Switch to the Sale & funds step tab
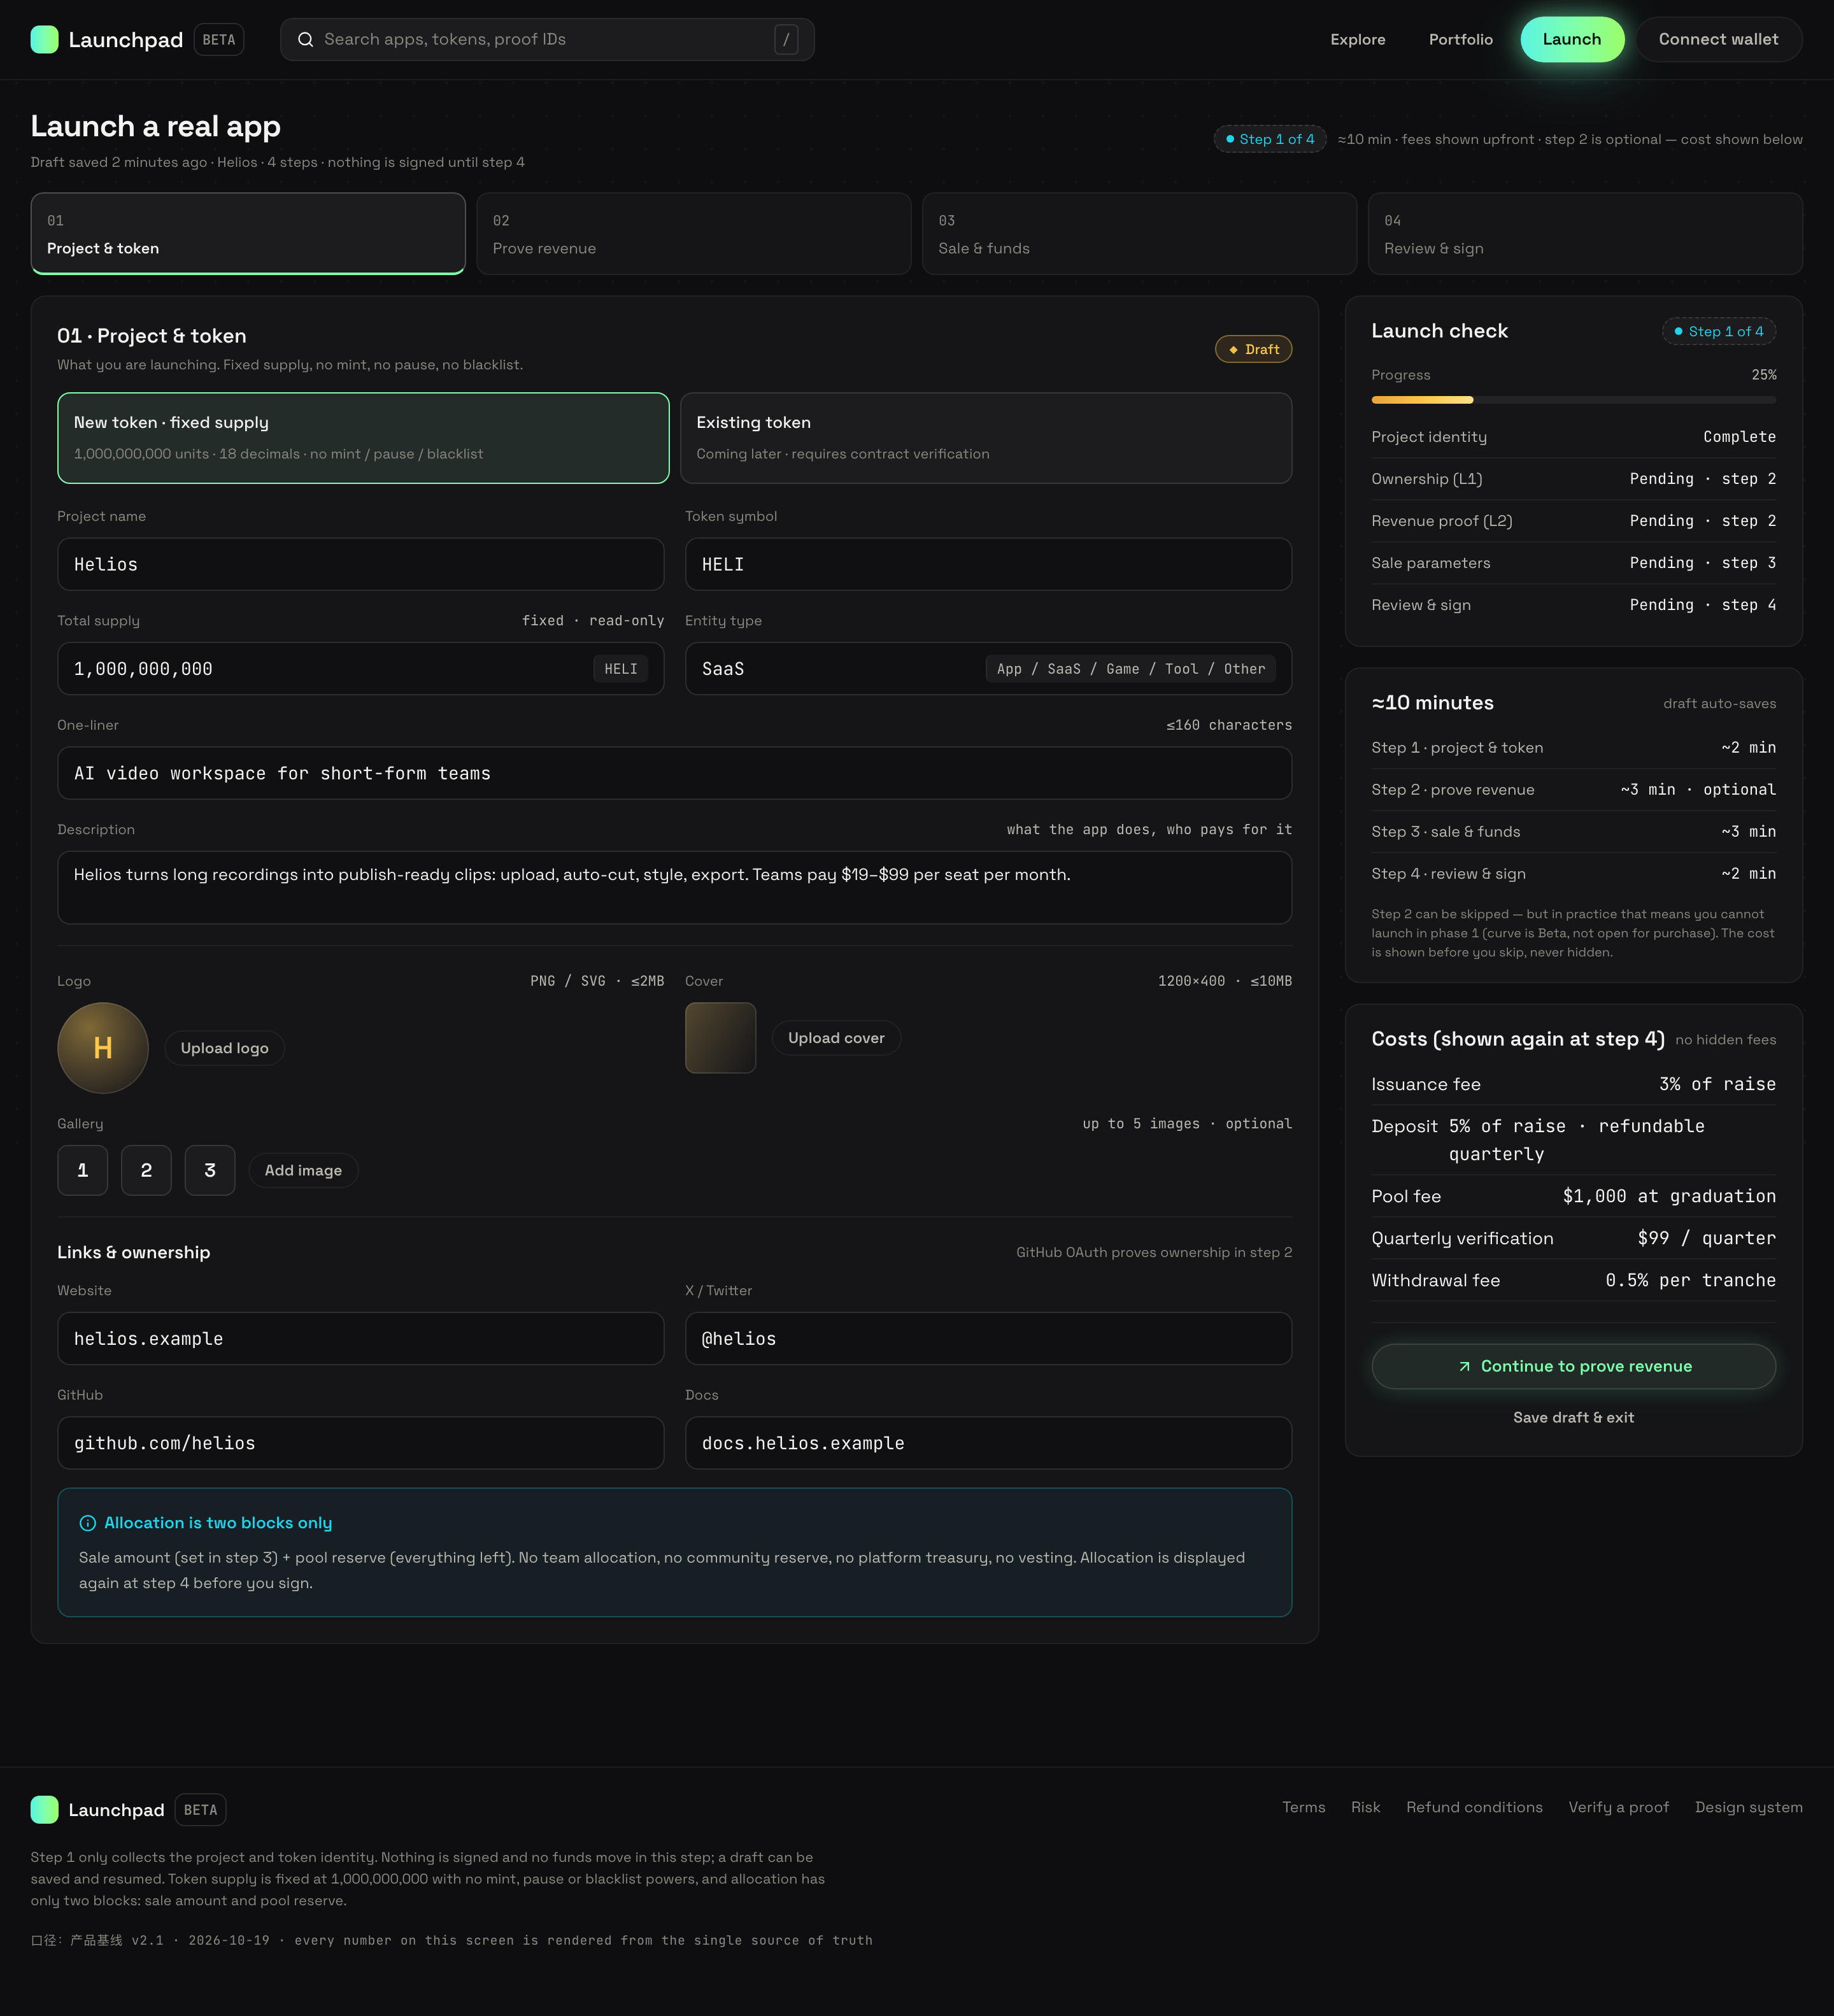Viewport: 1834px width, 2016px height. pos(1139,234)
